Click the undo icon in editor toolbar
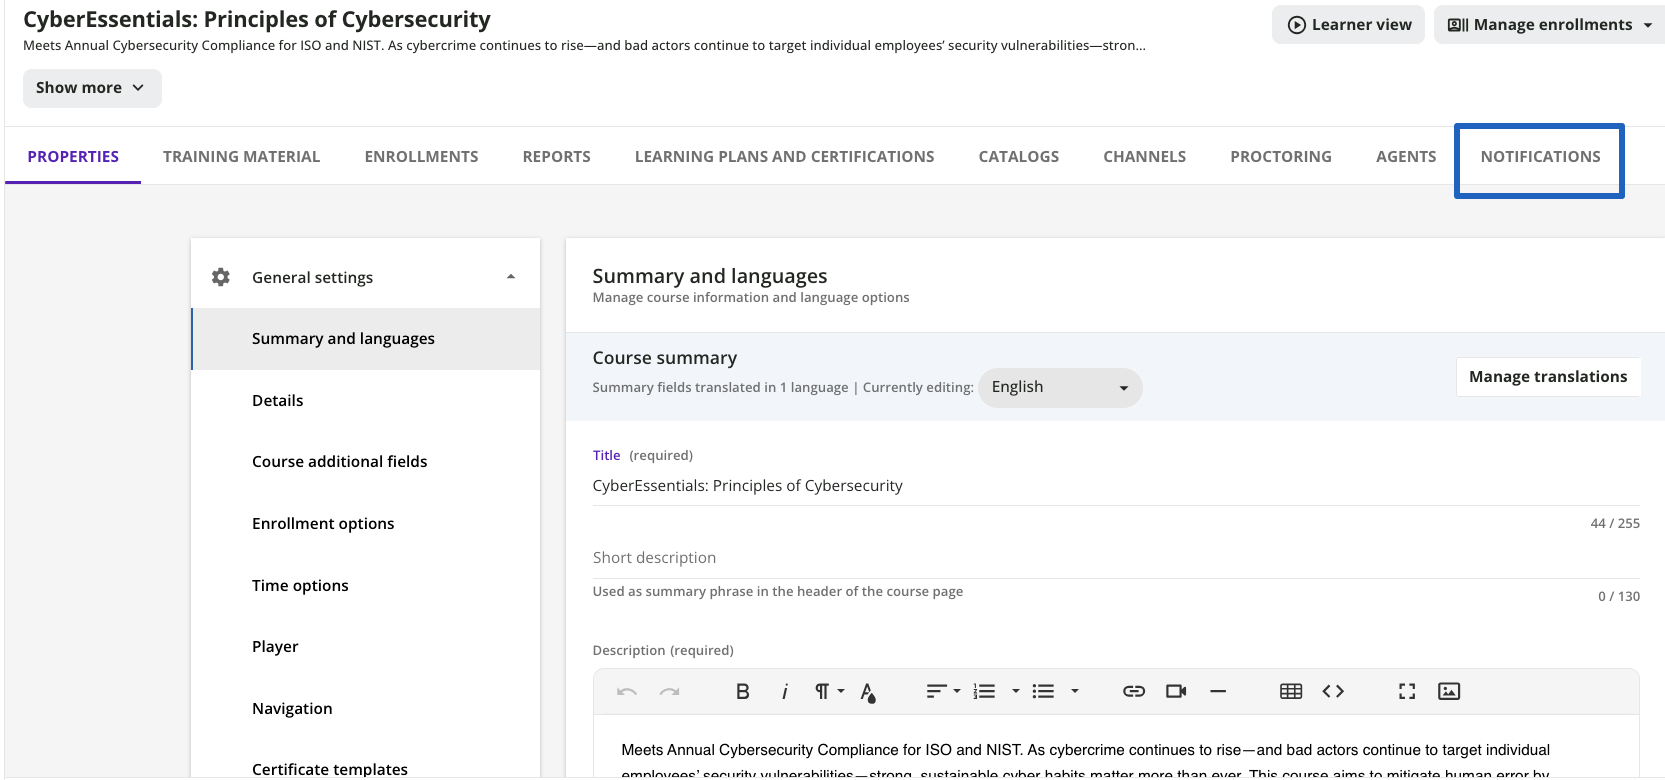 pos(627,691)
